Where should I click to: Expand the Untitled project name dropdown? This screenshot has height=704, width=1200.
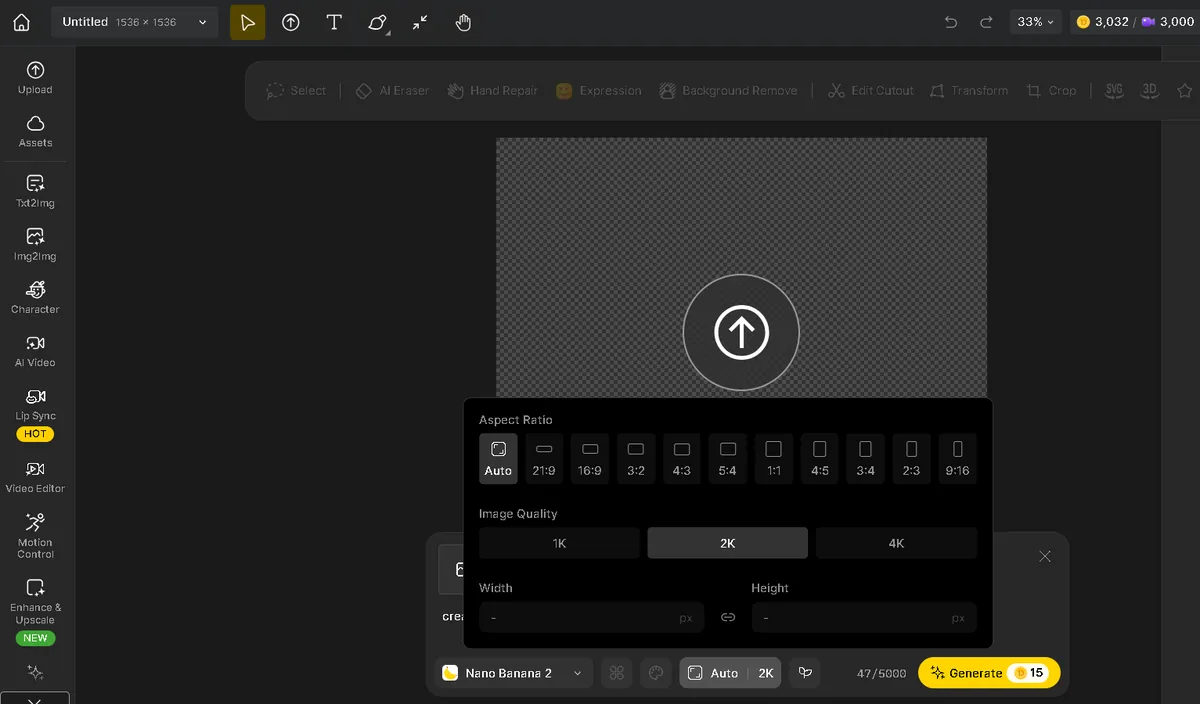(134, 22)
